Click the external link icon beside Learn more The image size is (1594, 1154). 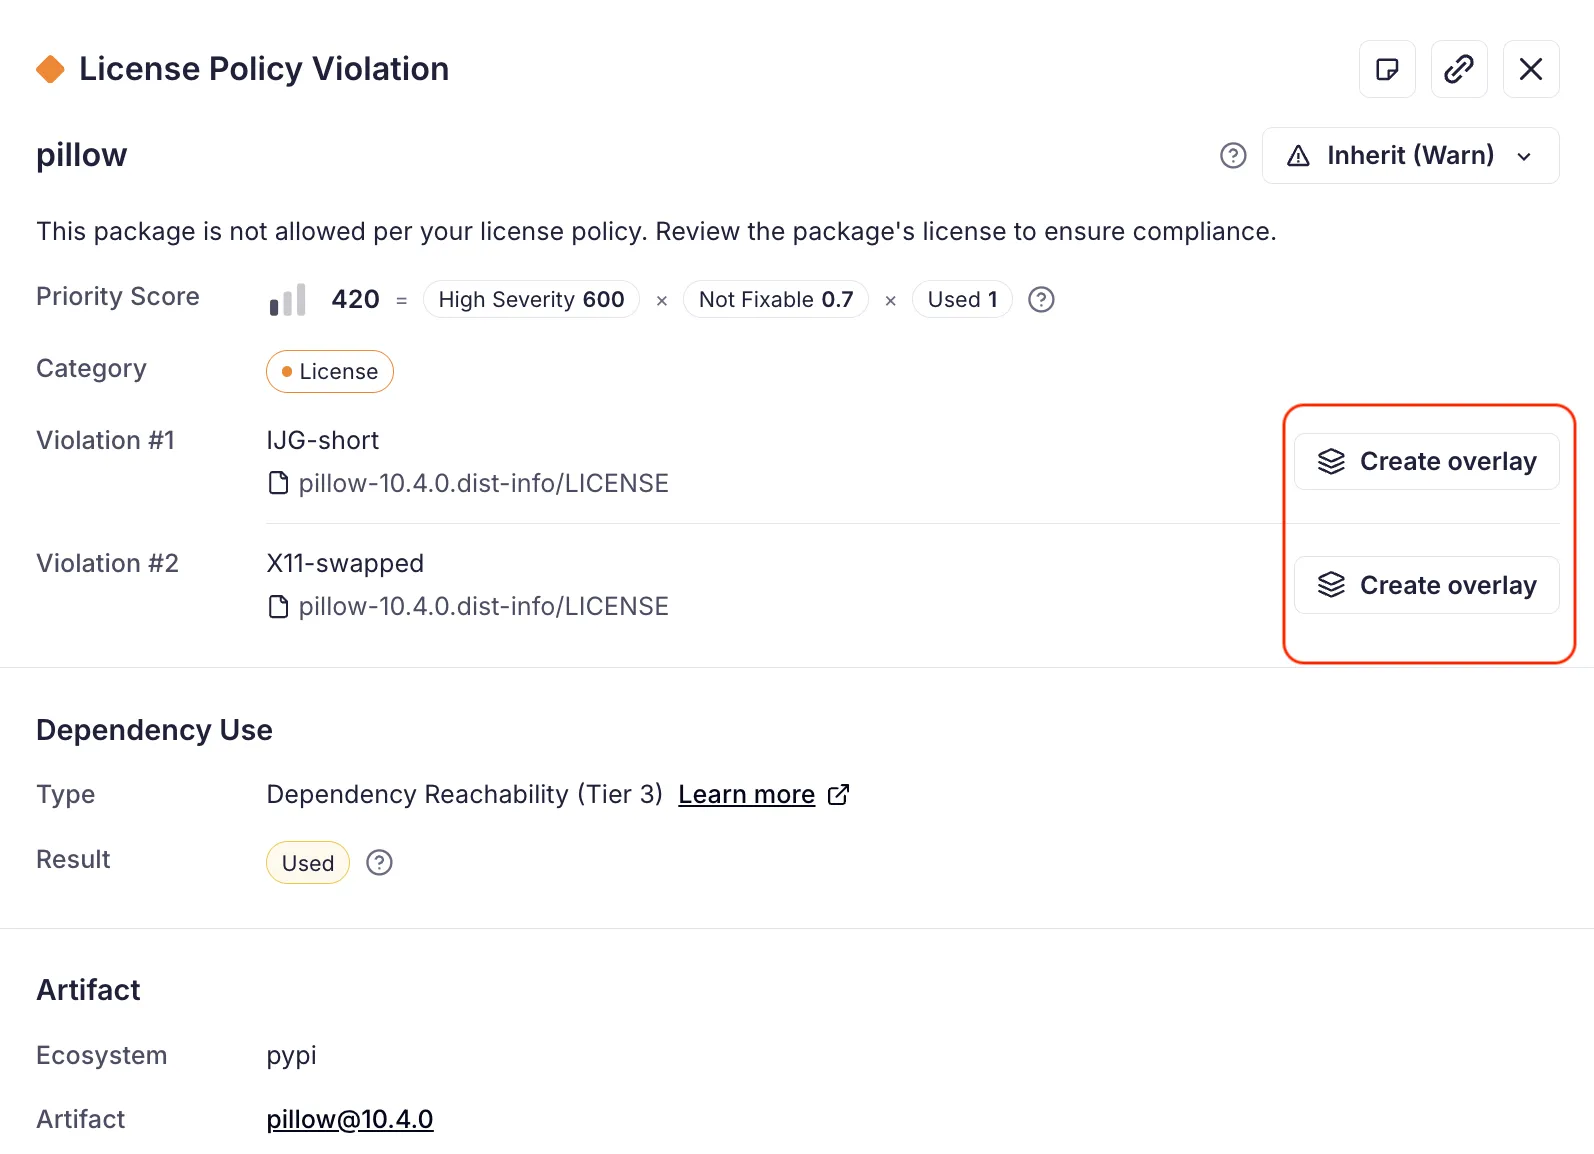[x=839, y=795]
